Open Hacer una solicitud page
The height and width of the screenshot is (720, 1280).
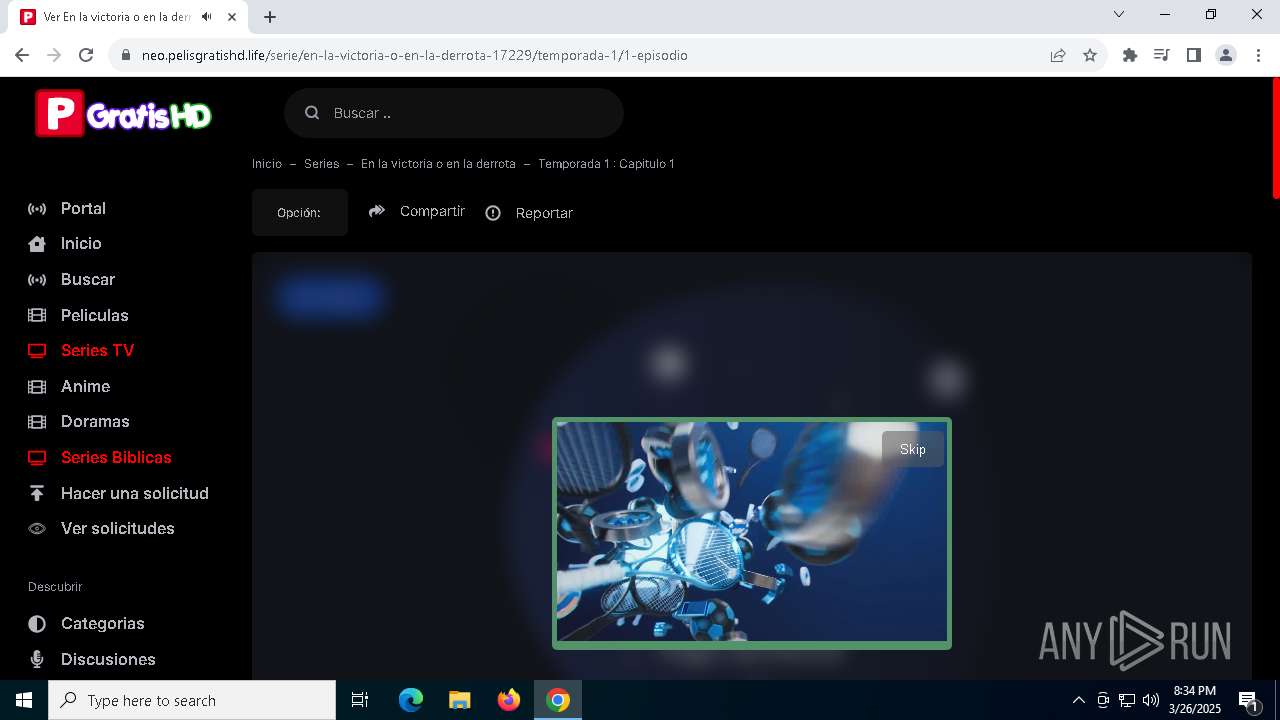pyautogui.click(x=135, y=493)
